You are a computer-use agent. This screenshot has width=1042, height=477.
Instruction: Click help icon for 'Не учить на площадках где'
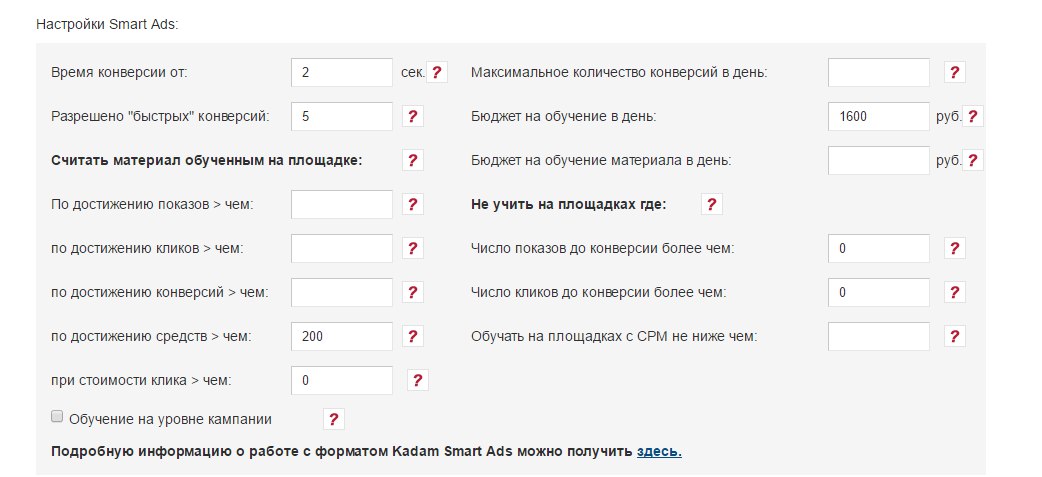coord(711,204)
